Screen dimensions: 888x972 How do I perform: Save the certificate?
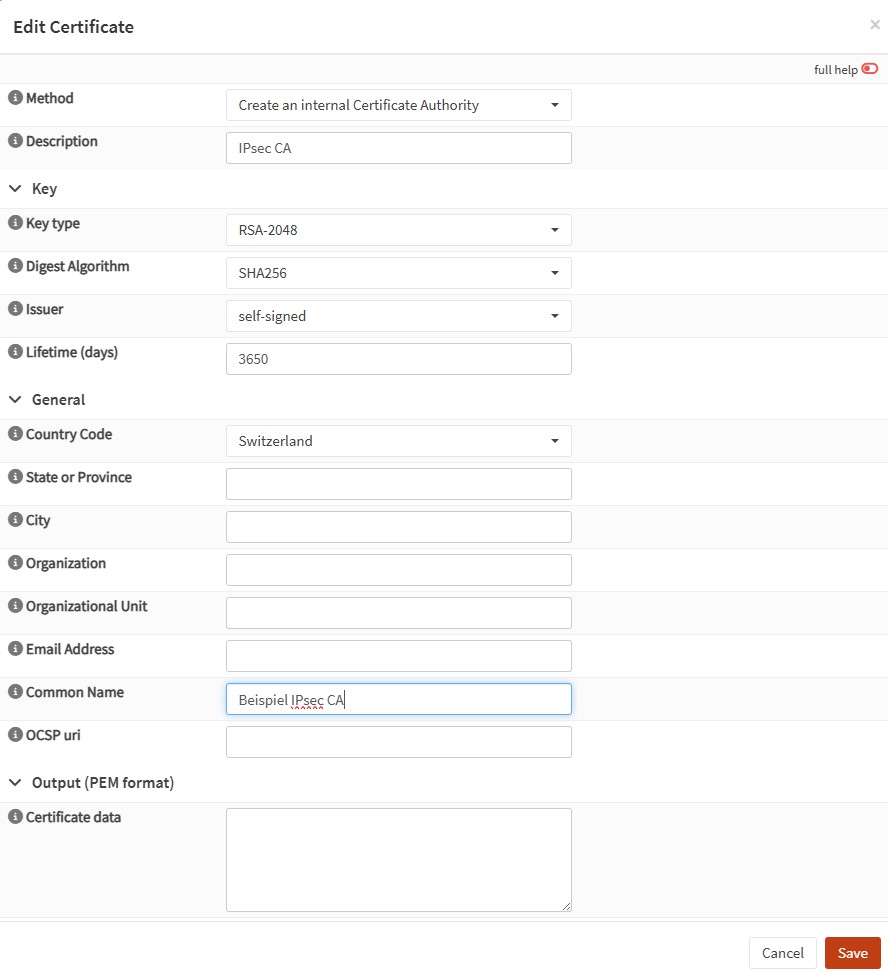[x=852, y=953]
